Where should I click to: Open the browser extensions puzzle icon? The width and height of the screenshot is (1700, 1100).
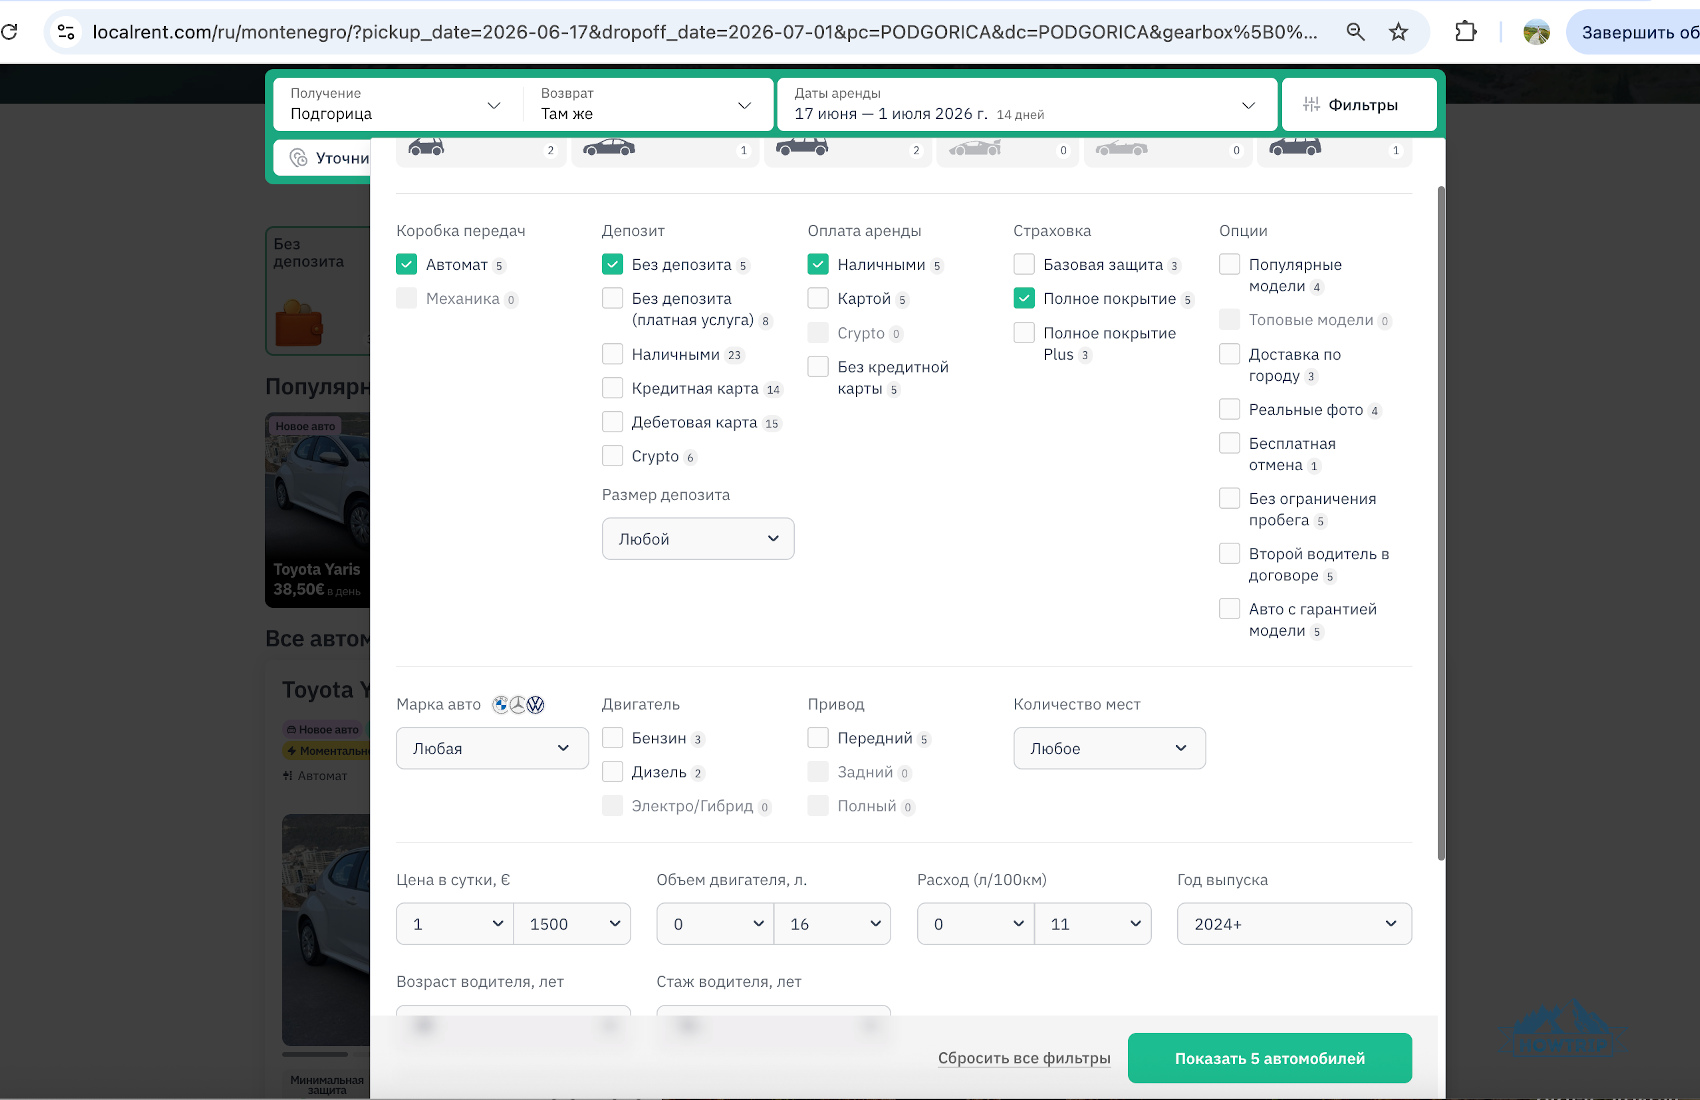[x=1466, y=32]
